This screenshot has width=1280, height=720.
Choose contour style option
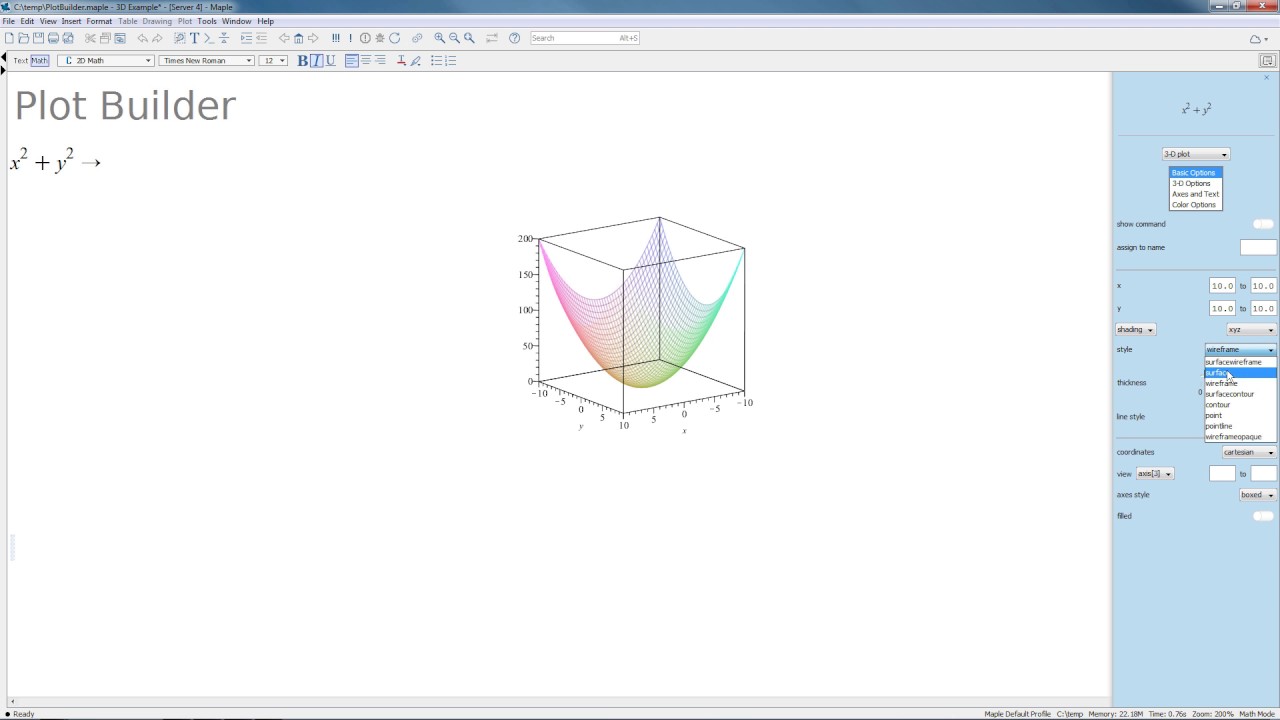click(1240, 405)
